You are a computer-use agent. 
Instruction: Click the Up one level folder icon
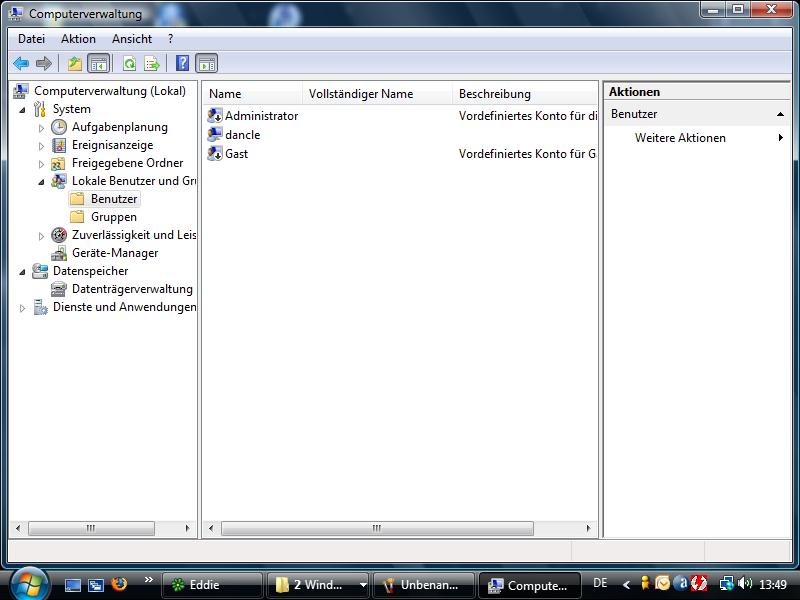(74, 64)
